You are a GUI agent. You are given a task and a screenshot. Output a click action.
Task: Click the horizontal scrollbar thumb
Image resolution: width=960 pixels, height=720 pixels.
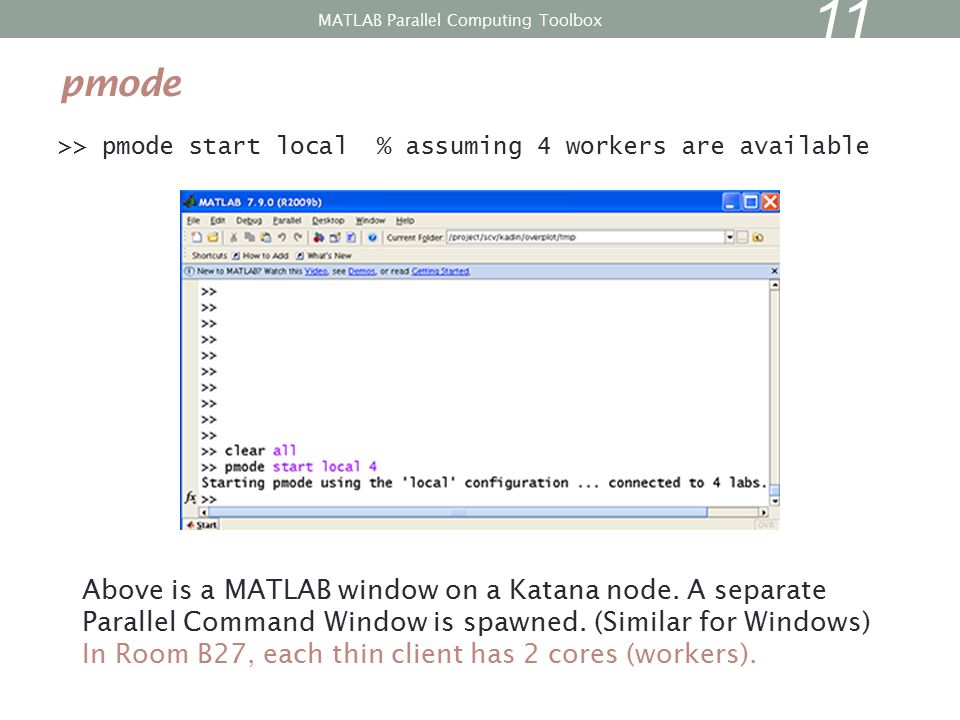[x=457, y=512]
